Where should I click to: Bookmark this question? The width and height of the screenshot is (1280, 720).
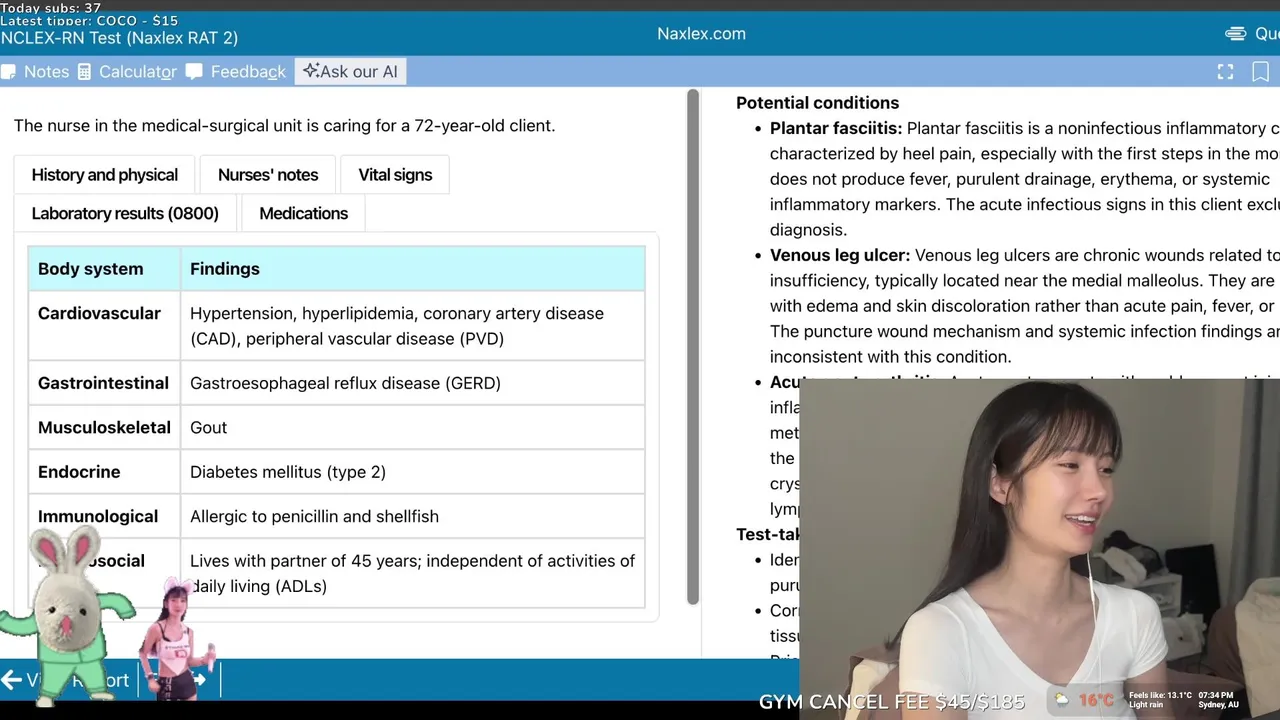(x=1260, y=72)
